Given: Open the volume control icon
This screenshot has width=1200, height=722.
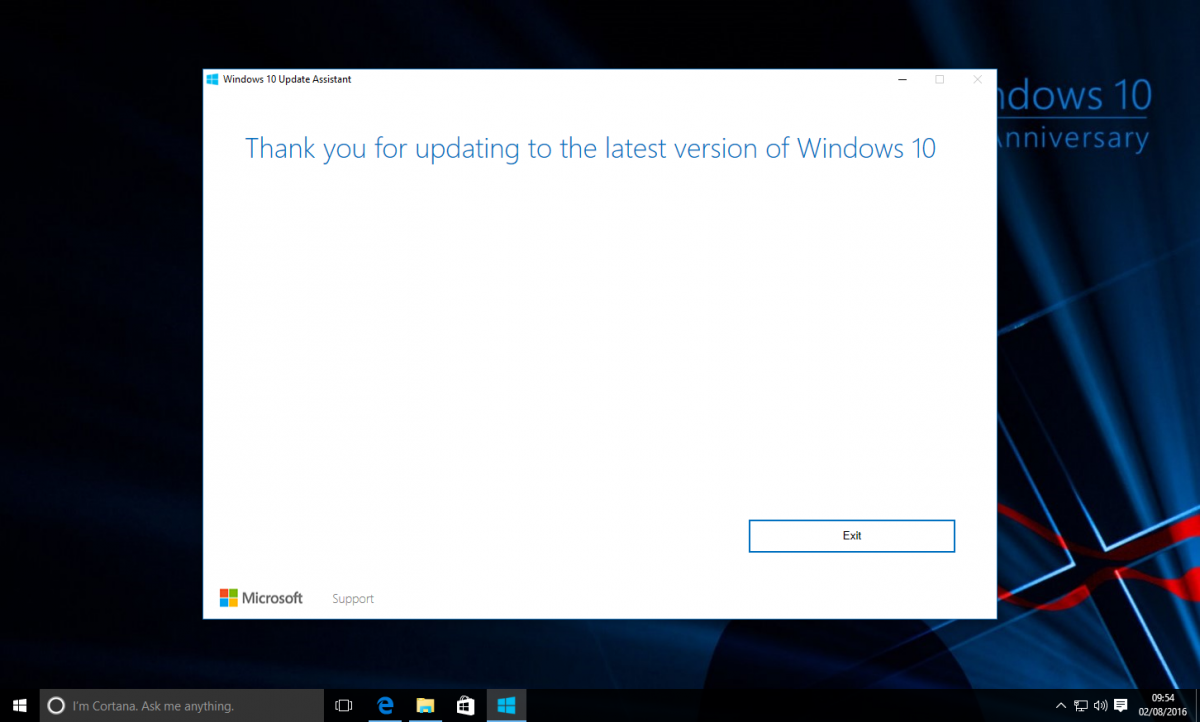Looking at the screenshot, I should [1100, 705].
